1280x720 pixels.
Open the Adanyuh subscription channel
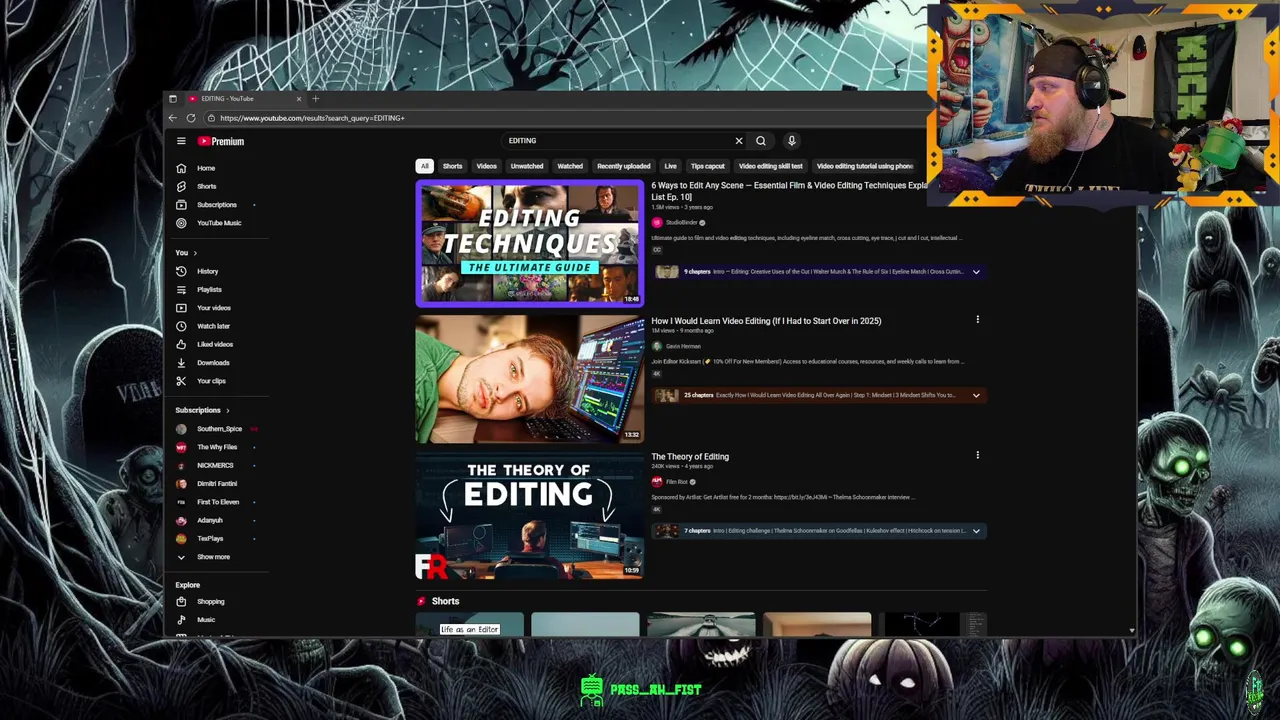[210, 520]
